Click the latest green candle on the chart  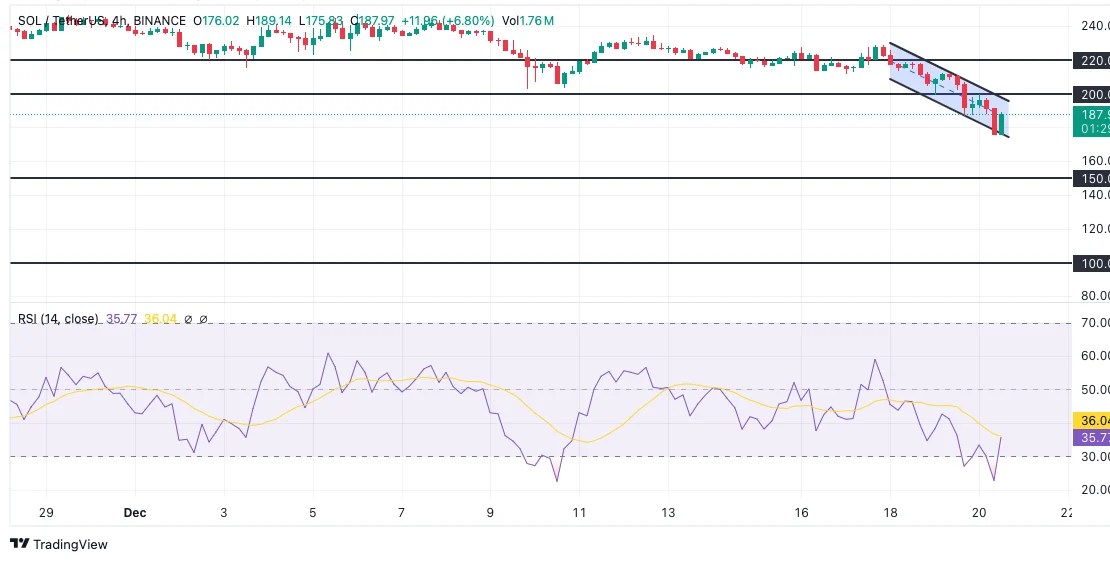[x=1002, y=123]
